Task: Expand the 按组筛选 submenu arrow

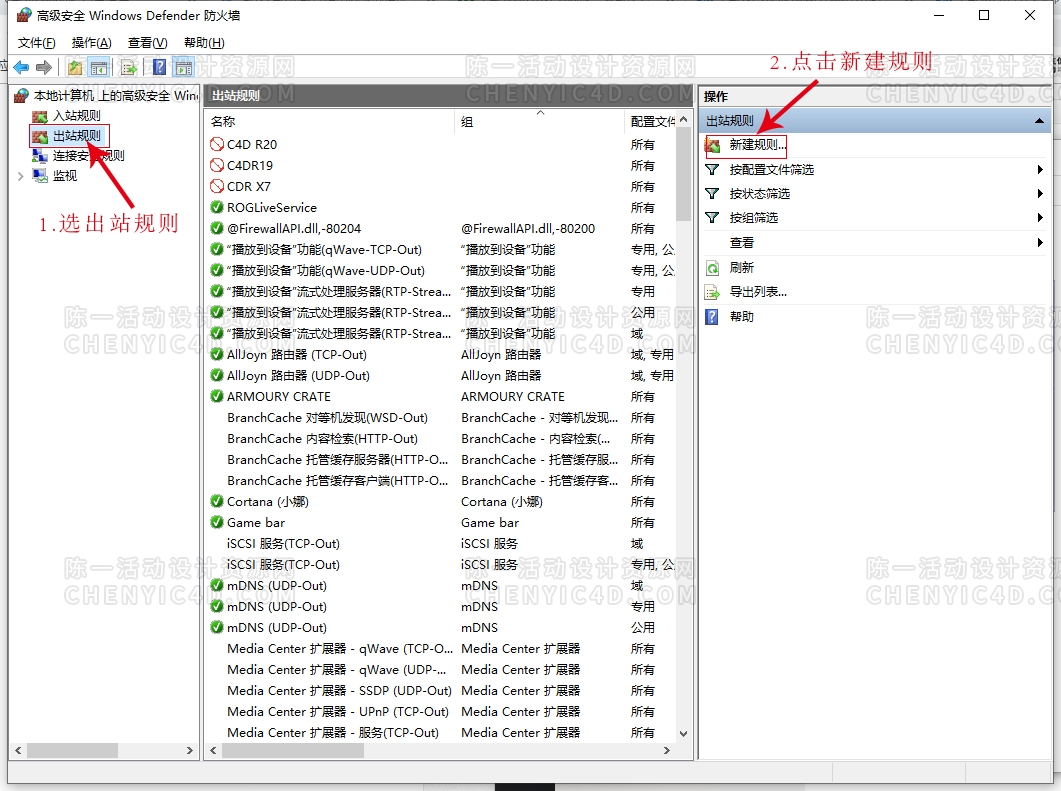Action: pos(1040,217)
